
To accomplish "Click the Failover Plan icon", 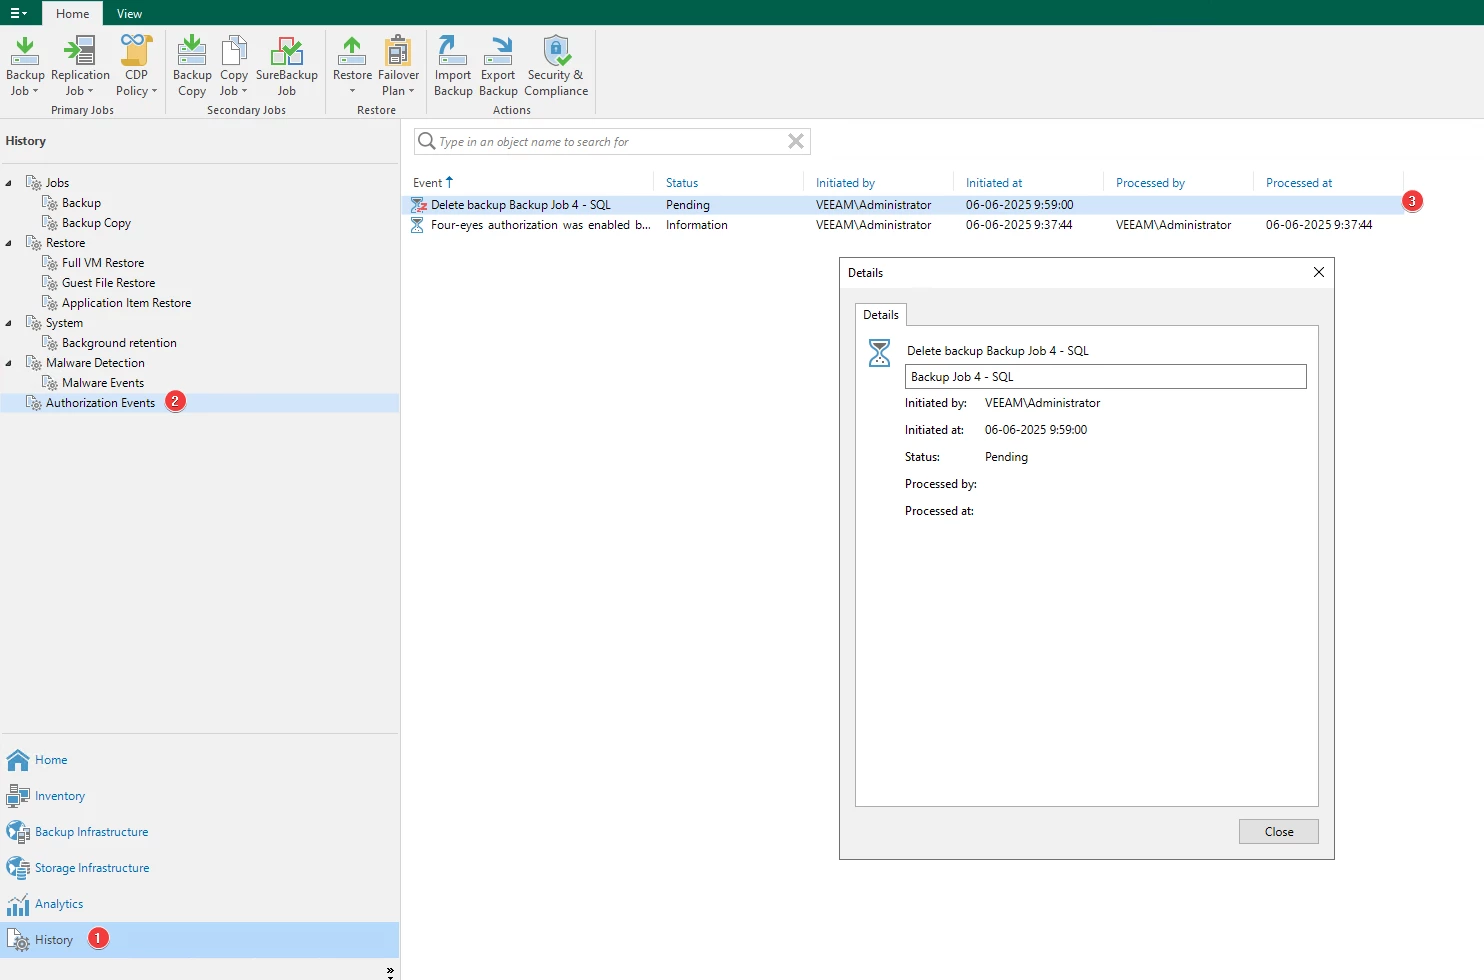I will pyautogui.click(x=398, y=52).
